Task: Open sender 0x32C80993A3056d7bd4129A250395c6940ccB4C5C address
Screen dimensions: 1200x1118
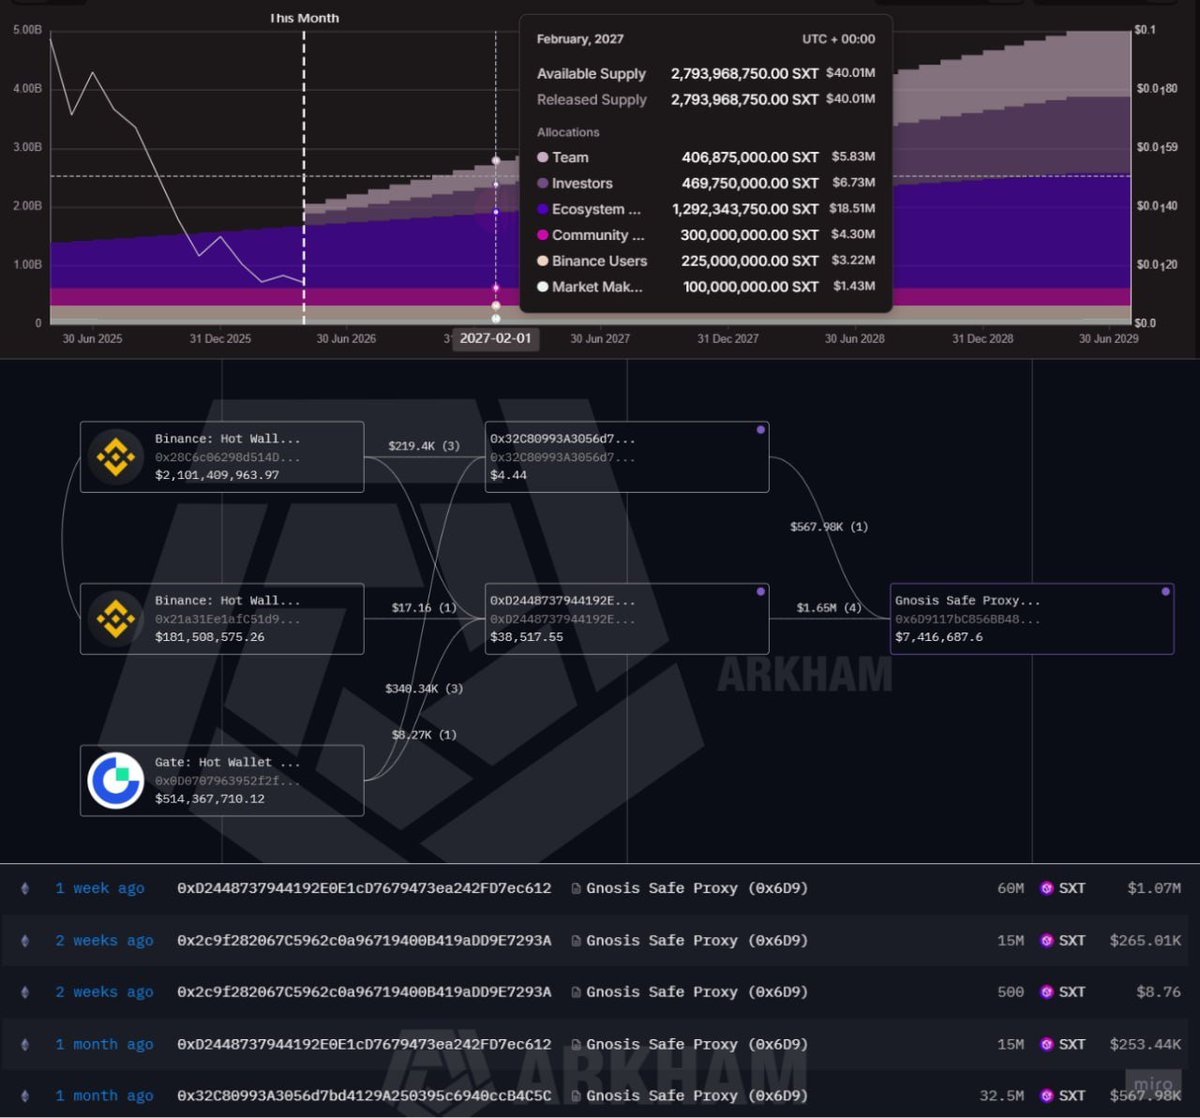Action: click(364, 1096)
